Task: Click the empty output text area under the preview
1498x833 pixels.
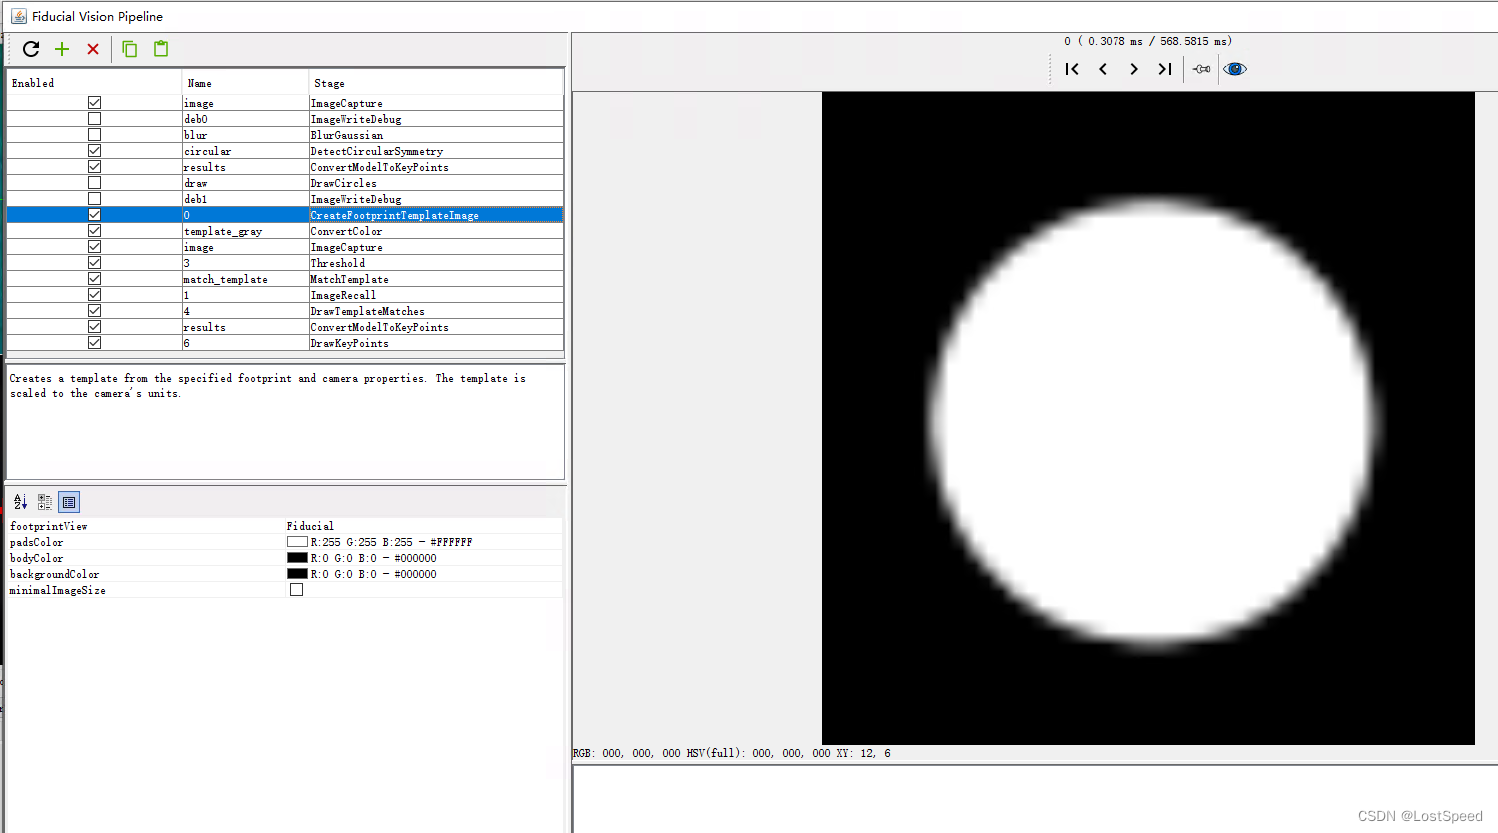Action: [1035, 799]
